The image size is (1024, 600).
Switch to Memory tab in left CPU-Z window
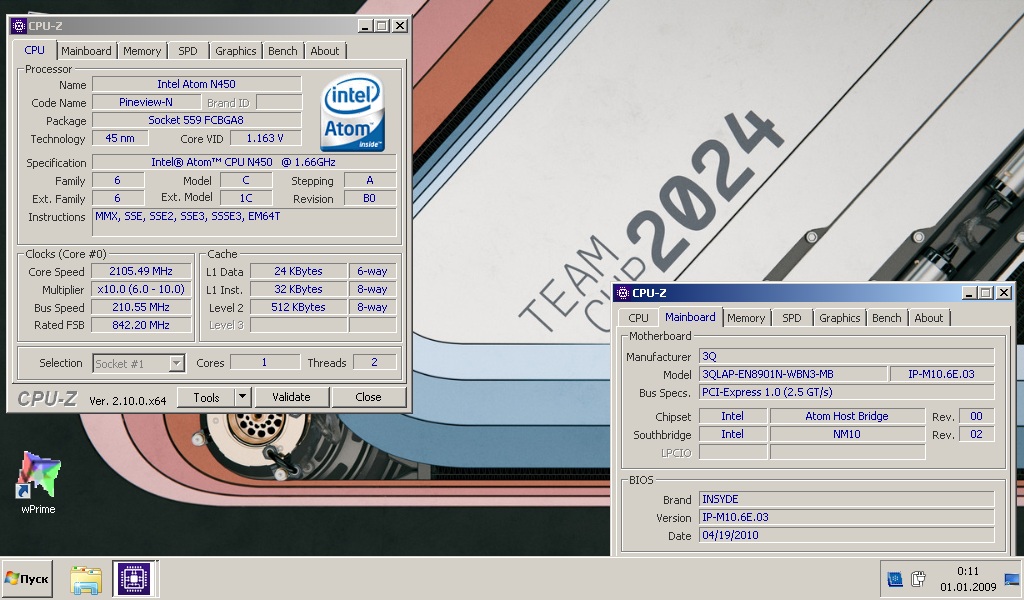tap(142, 51)
